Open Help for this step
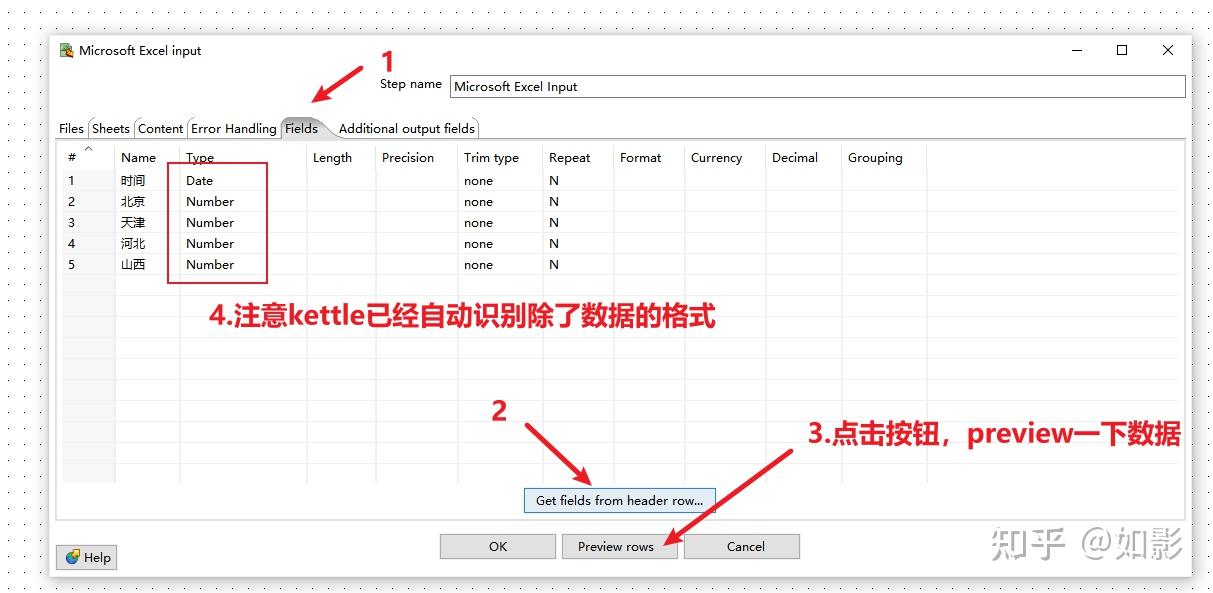Image resolution: width=1213 pixels, height=593 pixels. click(87, 557)
